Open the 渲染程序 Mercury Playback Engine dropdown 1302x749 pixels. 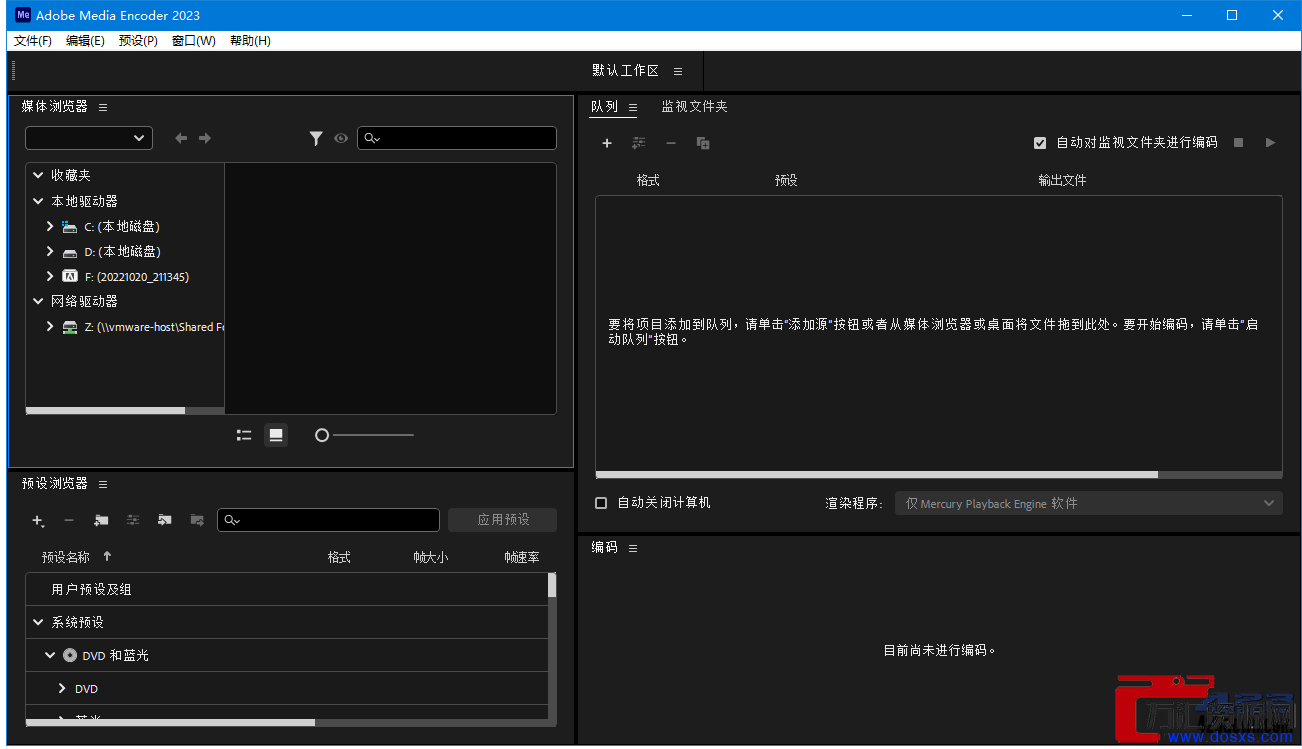(x=1088, y=503)
